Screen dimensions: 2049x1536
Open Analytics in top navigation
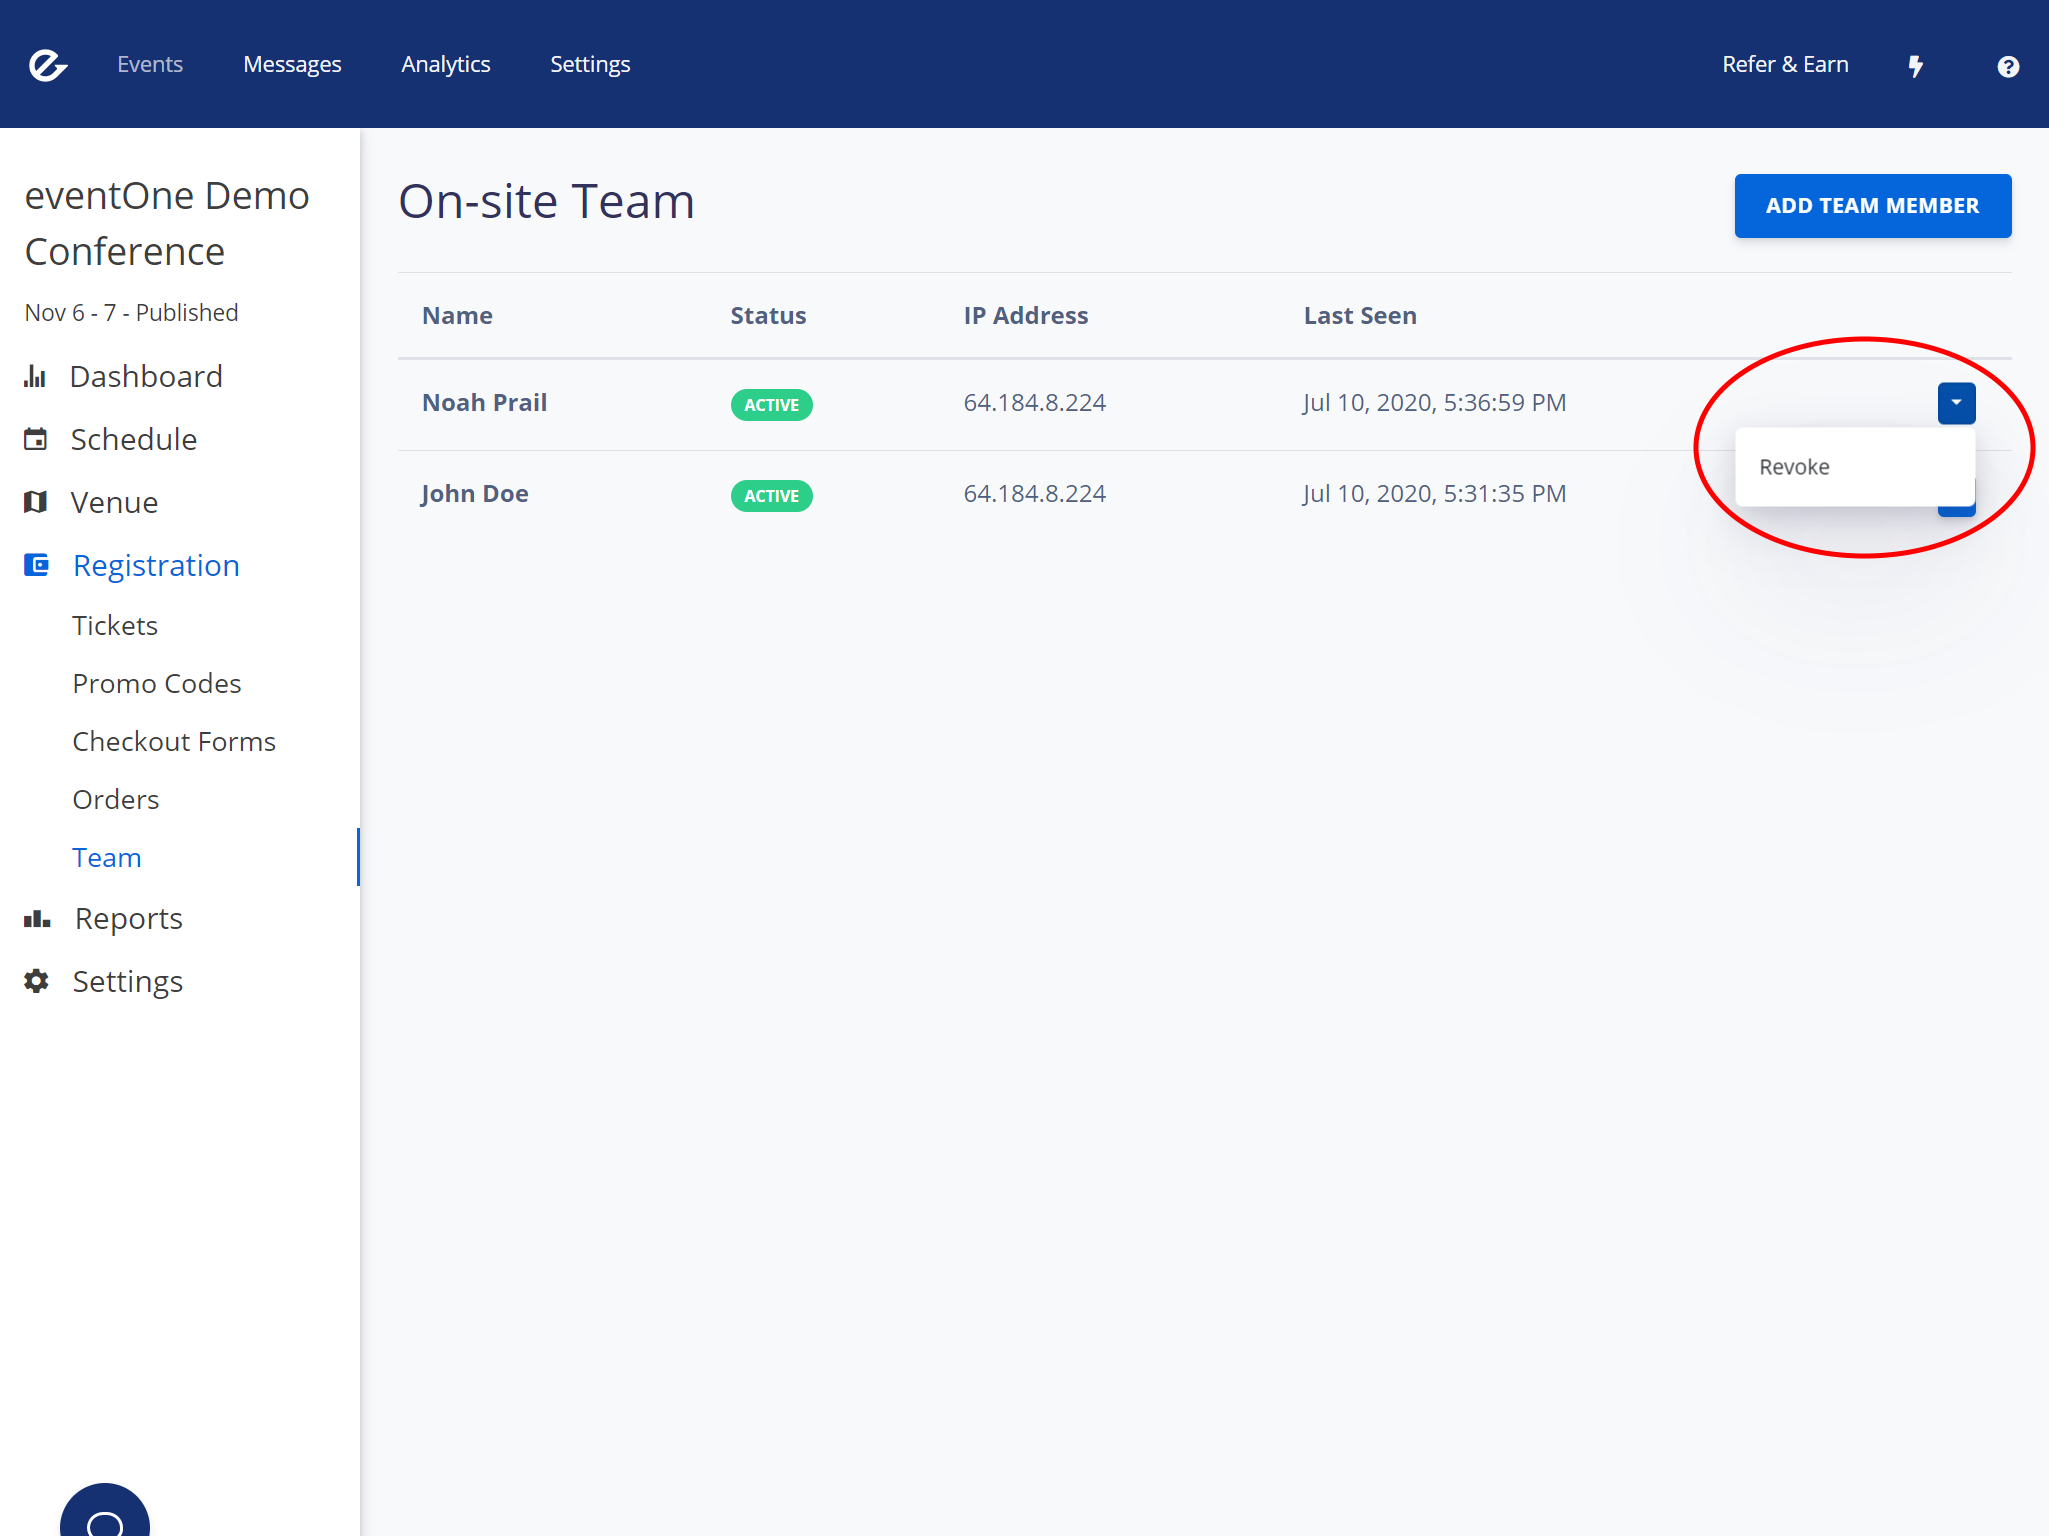point(446,64)
